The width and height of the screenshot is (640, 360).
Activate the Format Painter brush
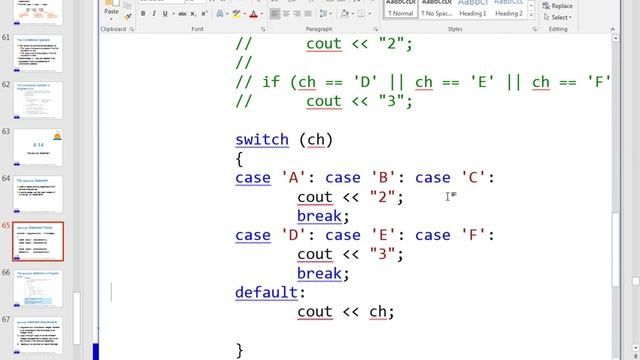point(128,16)
